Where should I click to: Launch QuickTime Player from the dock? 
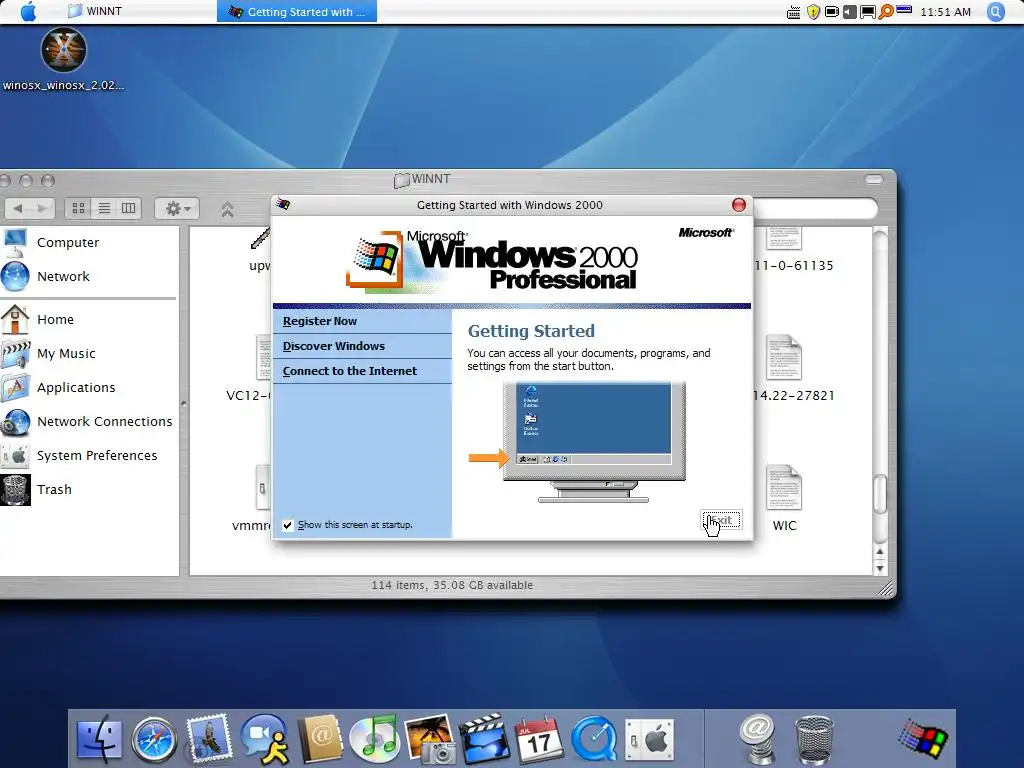click(594, 739)
